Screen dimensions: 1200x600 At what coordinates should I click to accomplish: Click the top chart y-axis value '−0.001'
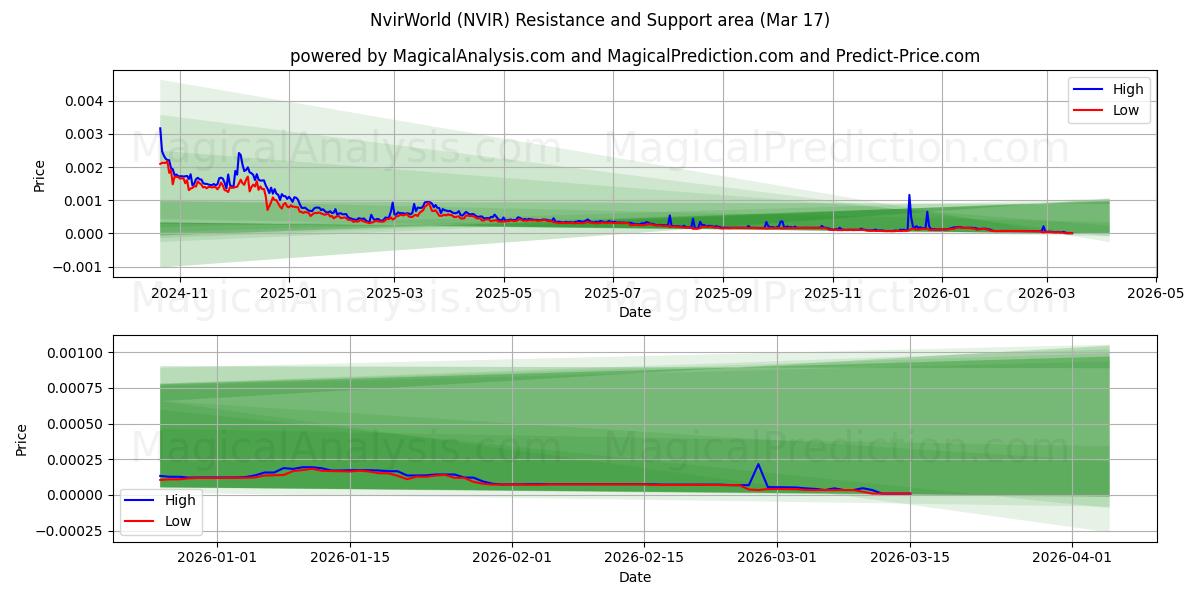coord(79,267)
